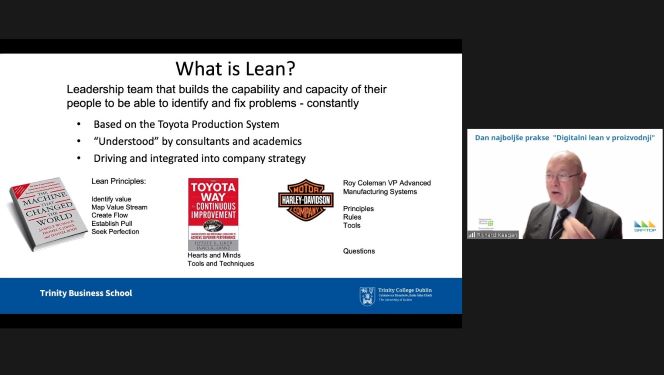Select the Toyota Way book cover
The height and width of the screenshot is (375, 664).
pos(213,214)
